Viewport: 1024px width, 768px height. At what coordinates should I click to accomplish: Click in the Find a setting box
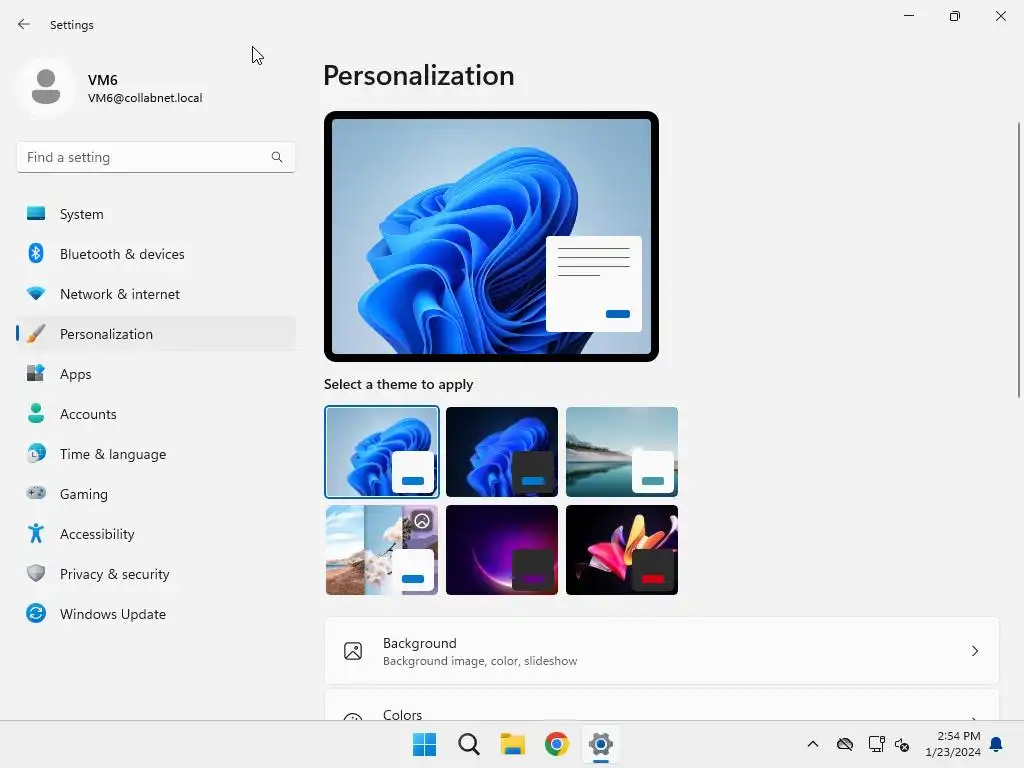[155, 157]
